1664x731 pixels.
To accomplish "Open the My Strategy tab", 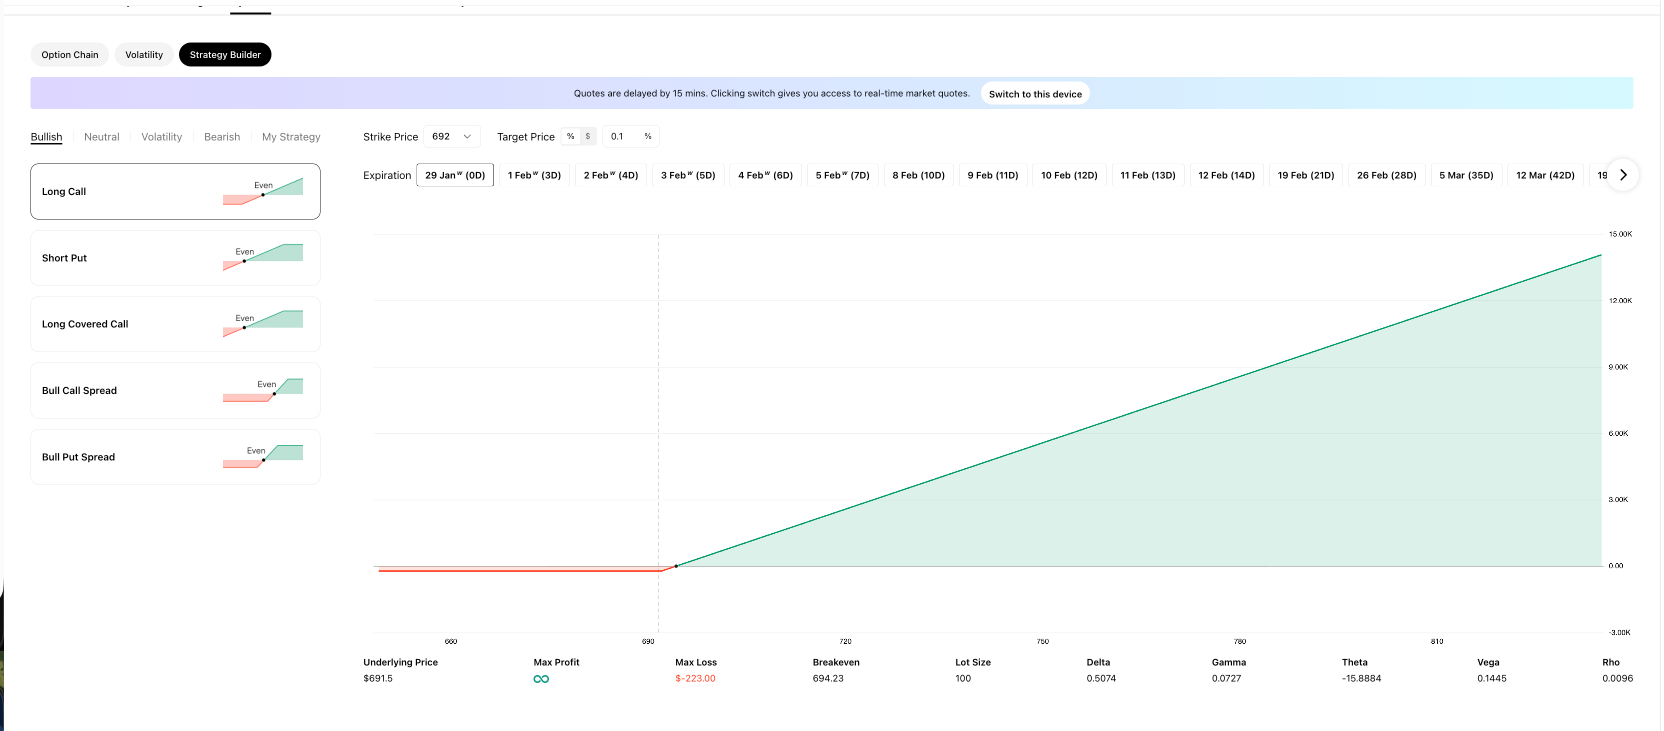I will pyautogui.click(x=291, y=137).
